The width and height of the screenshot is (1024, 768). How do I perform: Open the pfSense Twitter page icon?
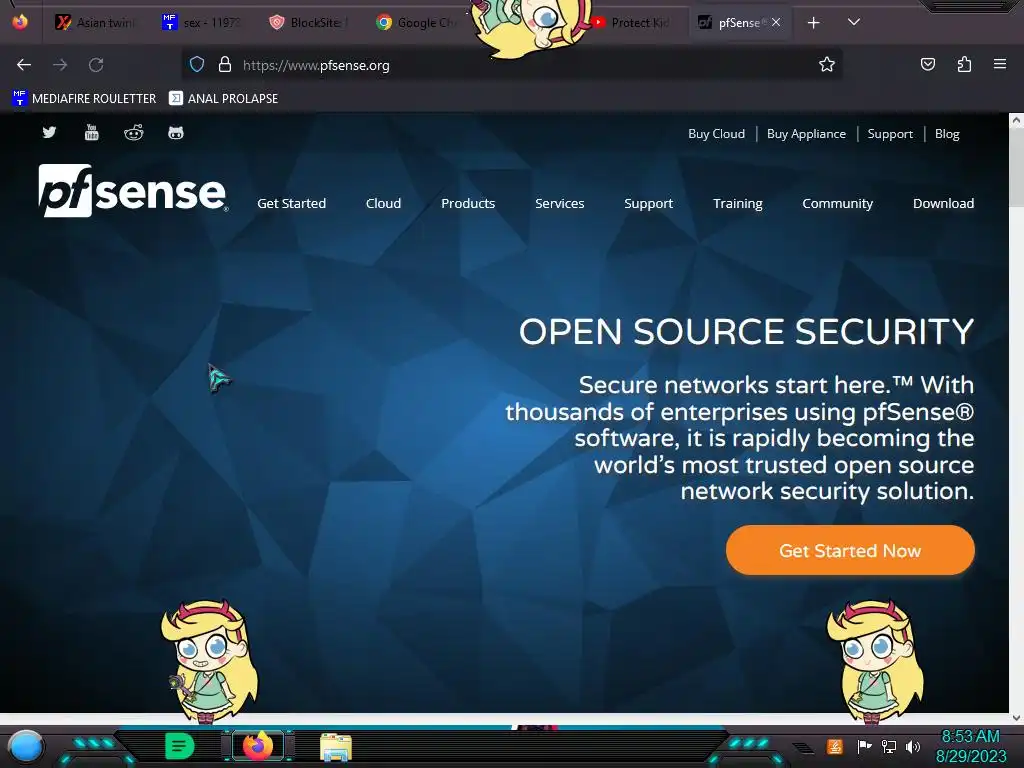pos(49,133)
